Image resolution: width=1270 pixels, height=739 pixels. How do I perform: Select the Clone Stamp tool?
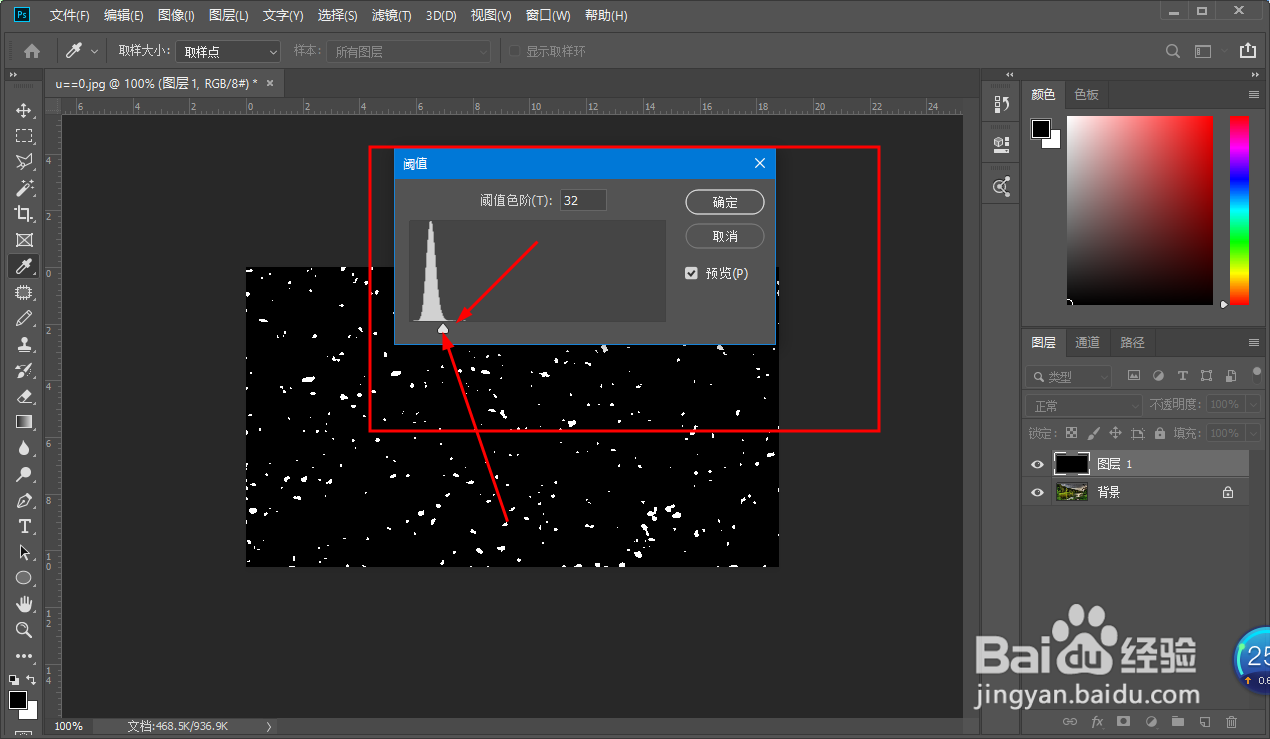click(24, 344)
